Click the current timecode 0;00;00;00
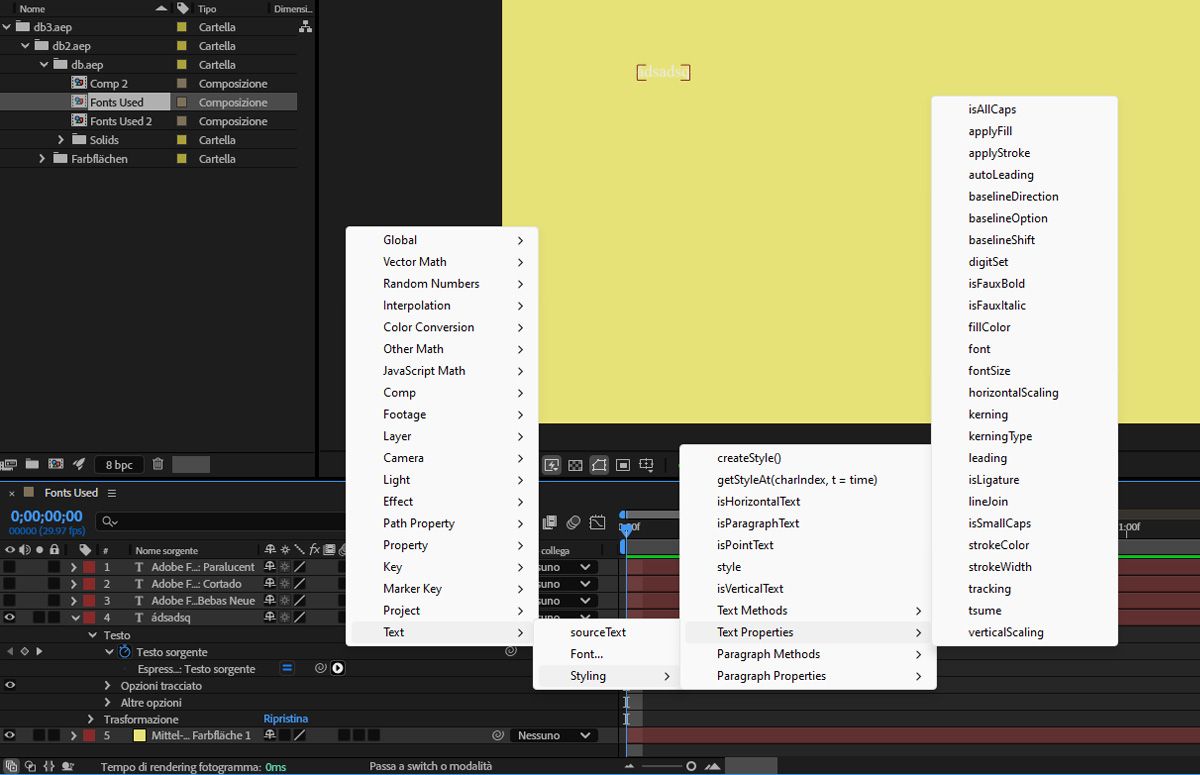Viewport: 1200px width, 775px height. pyautogui.click(x=46, y=516)
